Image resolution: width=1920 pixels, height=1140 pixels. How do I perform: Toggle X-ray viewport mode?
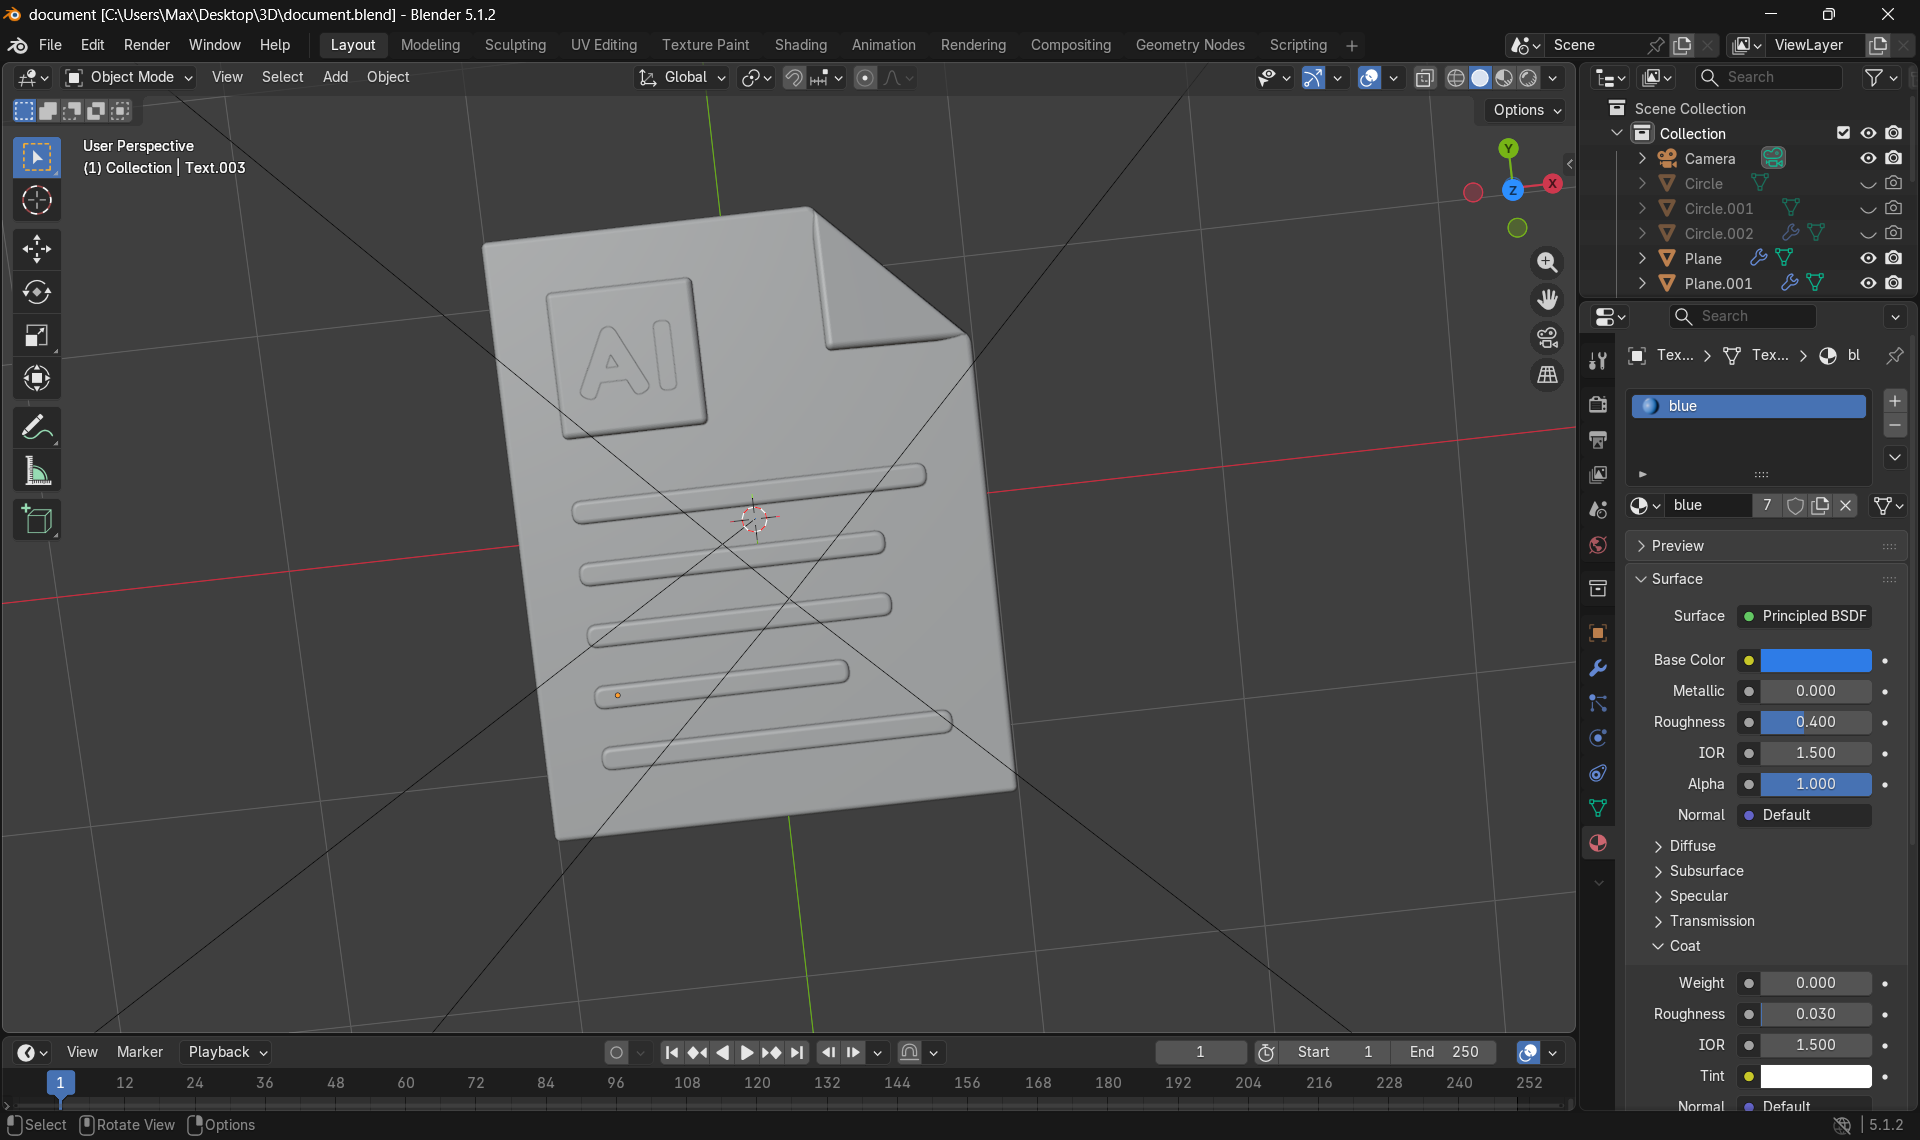click(1425, 78)
